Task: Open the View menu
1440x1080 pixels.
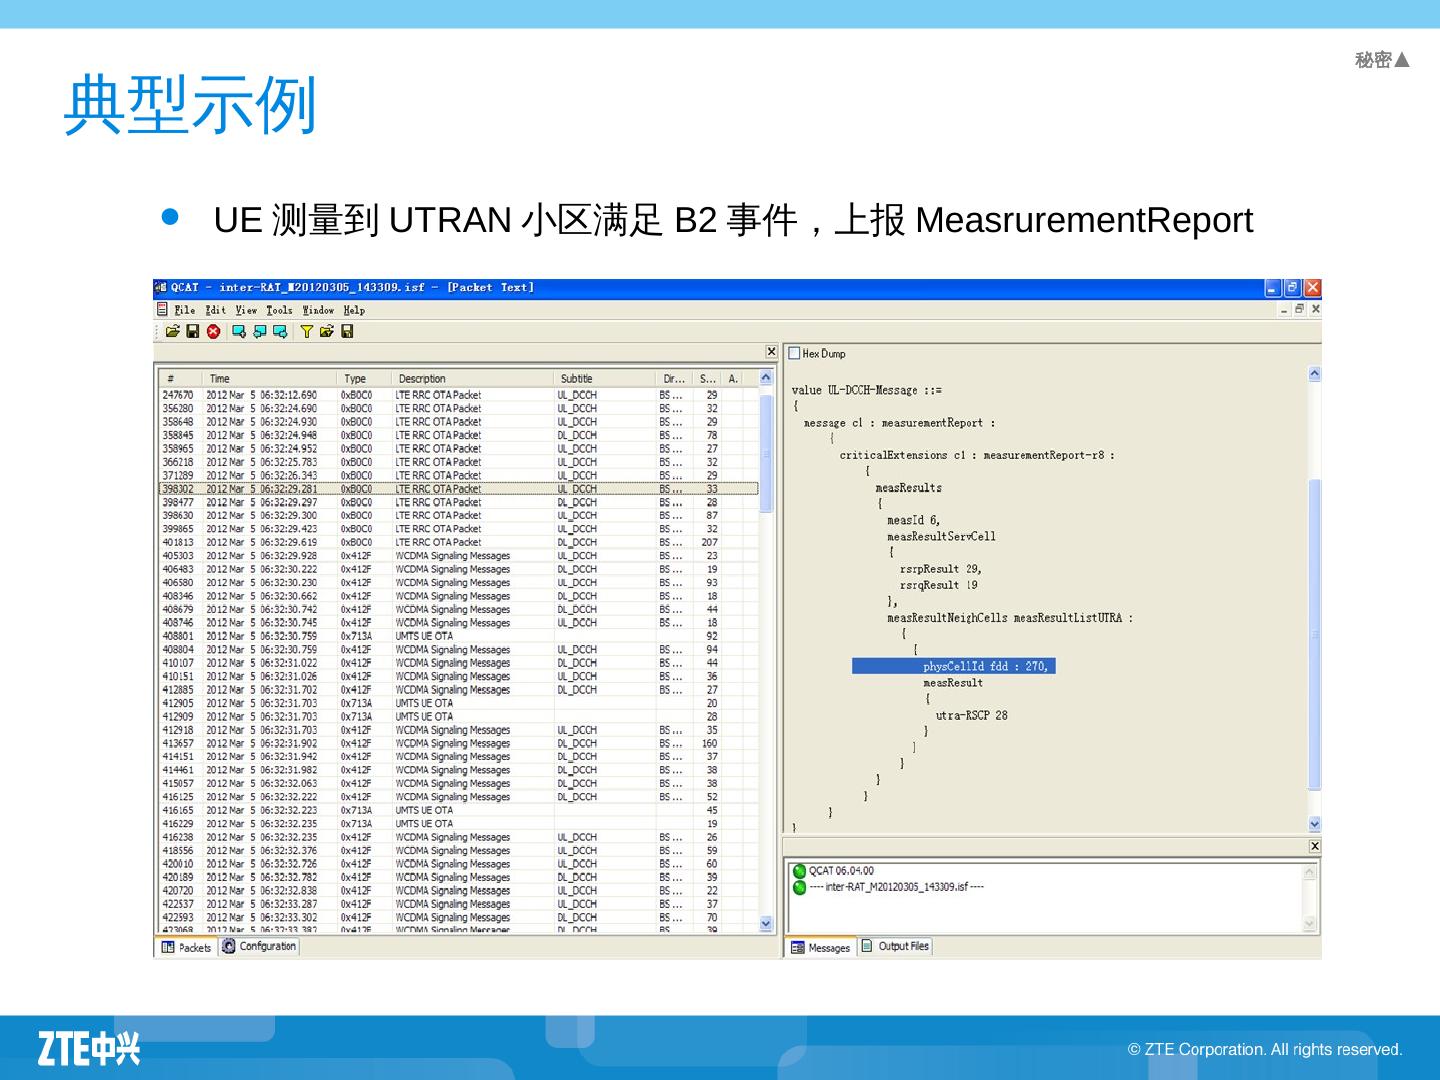Action: click(246, 310)
